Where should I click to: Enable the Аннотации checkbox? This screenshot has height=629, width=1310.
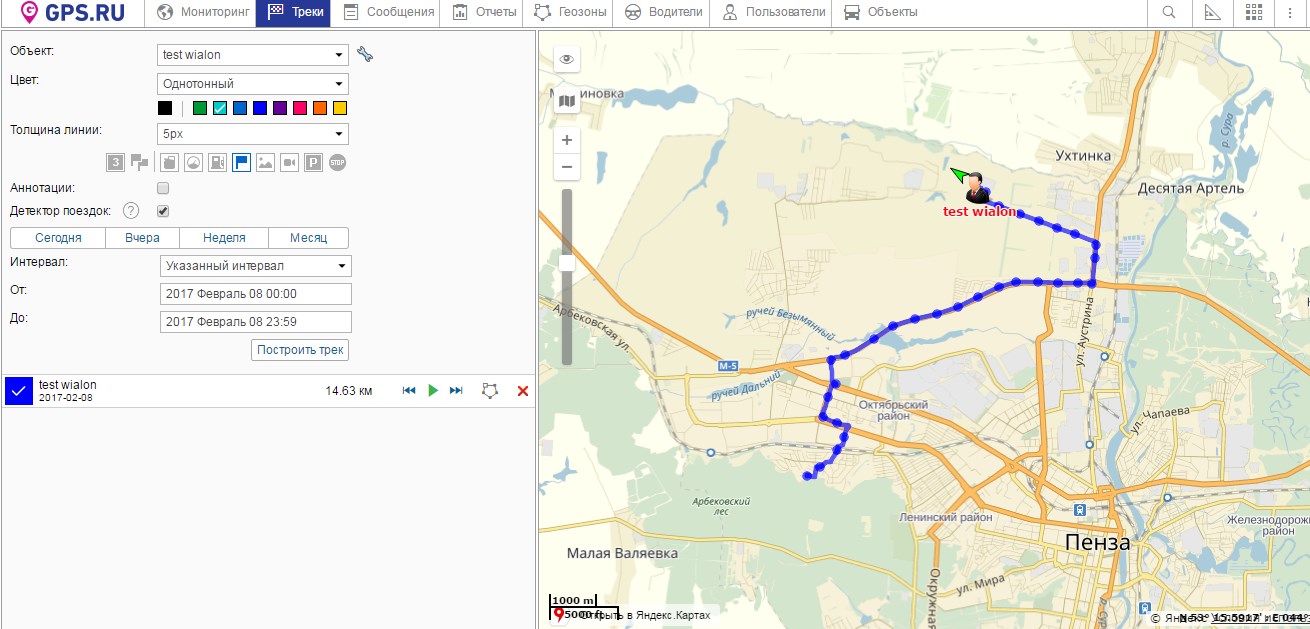tap(163, 188)
